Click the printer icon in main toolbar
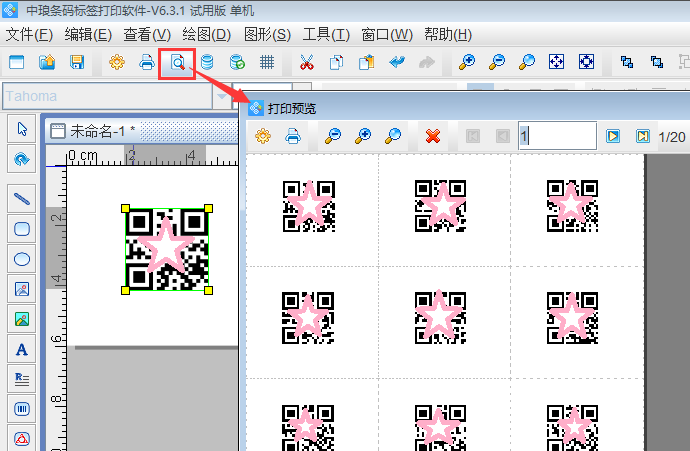Image resolution: width=690 pixels, height=451 pixels. (x=147, y=62)
